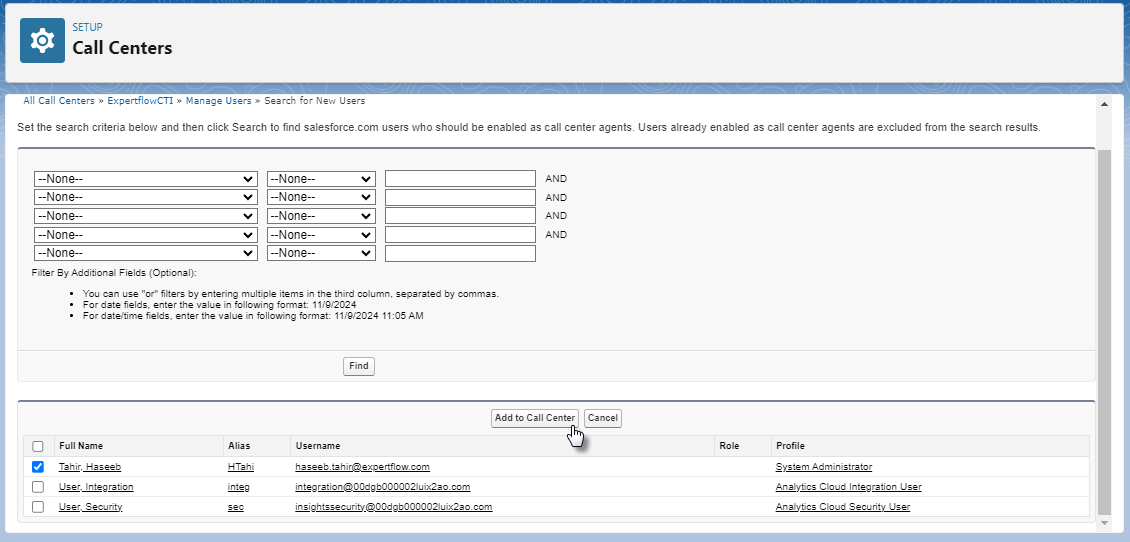The width and height of the screenshot is (1130, 542).
Task: Sort by the Full Name column header
Action: (81, 446)
